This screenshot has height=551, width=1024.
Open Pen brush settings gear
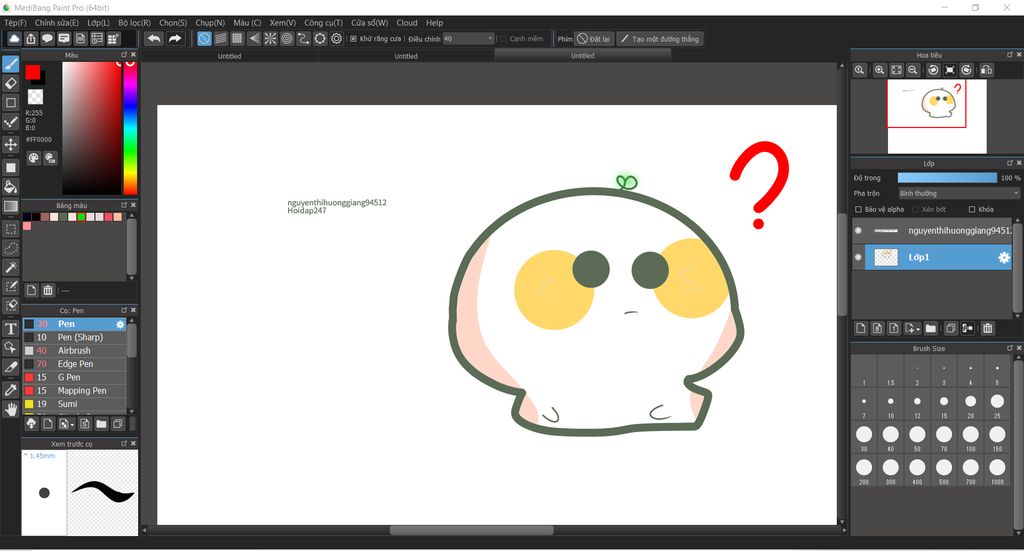click(x=120, y=324)
